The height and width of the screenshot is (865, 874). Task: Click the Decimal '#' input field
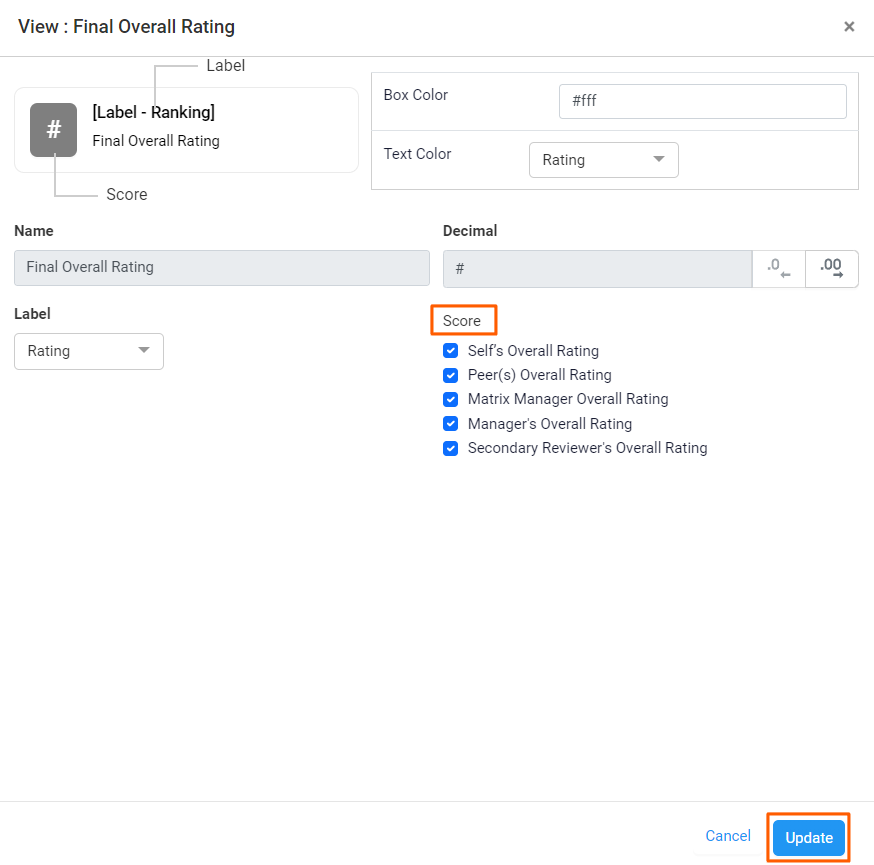tap(597, 268)
